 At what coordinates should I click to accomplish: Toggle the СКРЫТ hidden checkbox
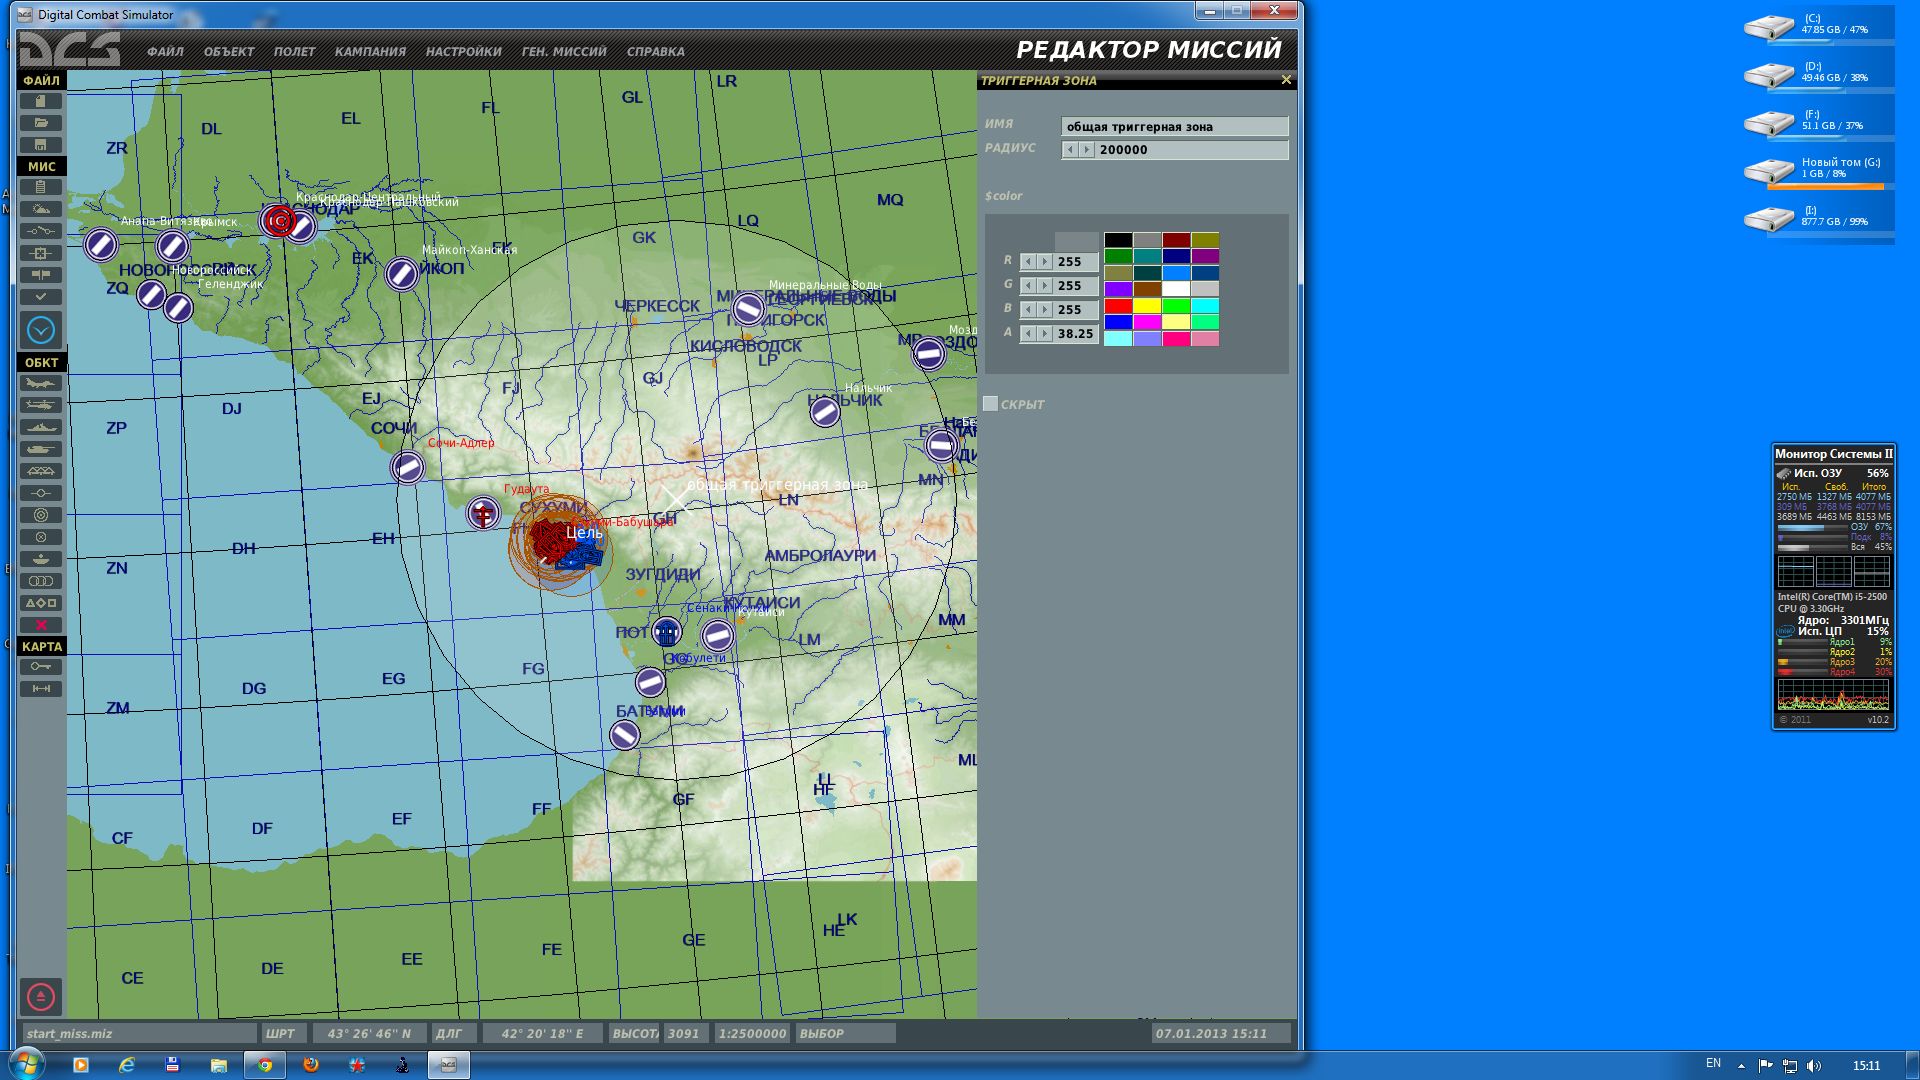990,404
